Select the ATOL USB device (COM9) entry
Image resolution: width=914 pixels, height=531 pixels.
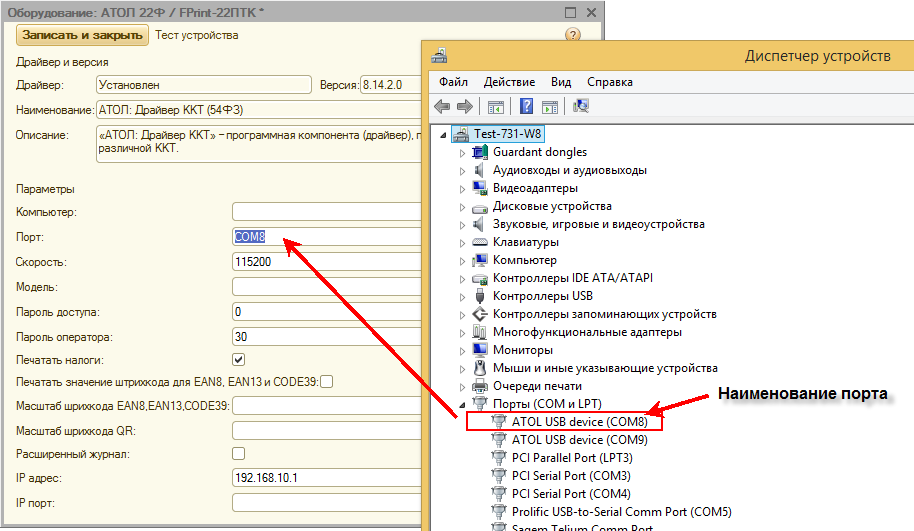(x=572, y=440)
